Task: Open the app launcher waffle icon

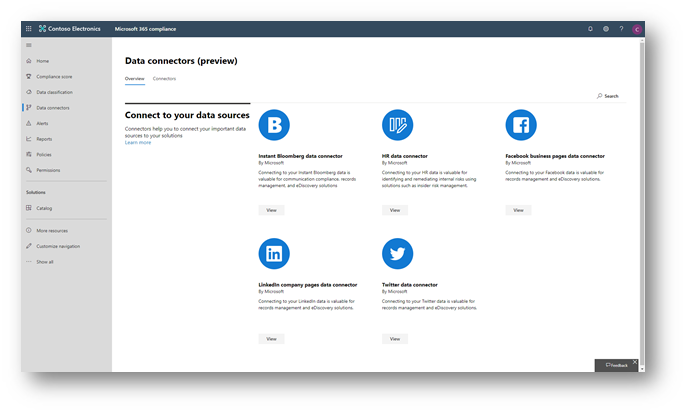Action: [x=28, y=29]
